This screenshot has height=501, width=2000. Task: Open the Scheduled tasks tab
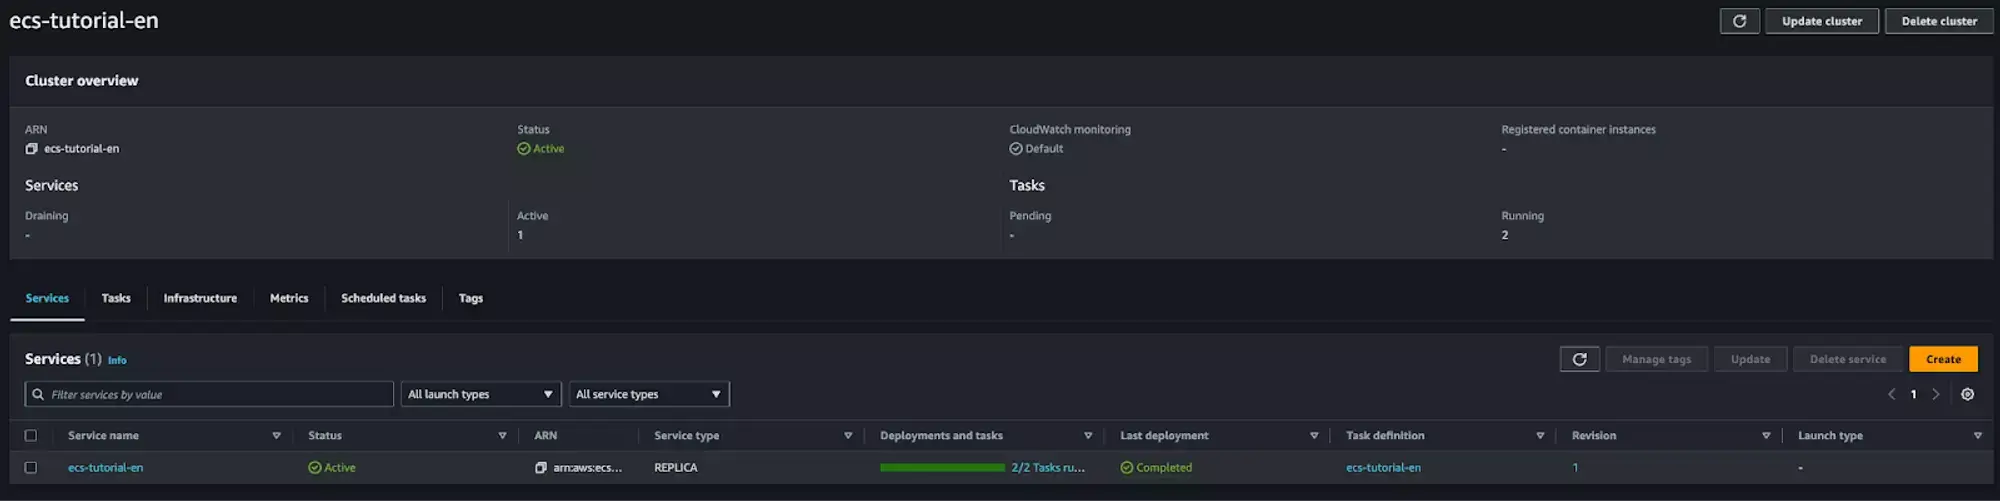(x=383, y=298)
